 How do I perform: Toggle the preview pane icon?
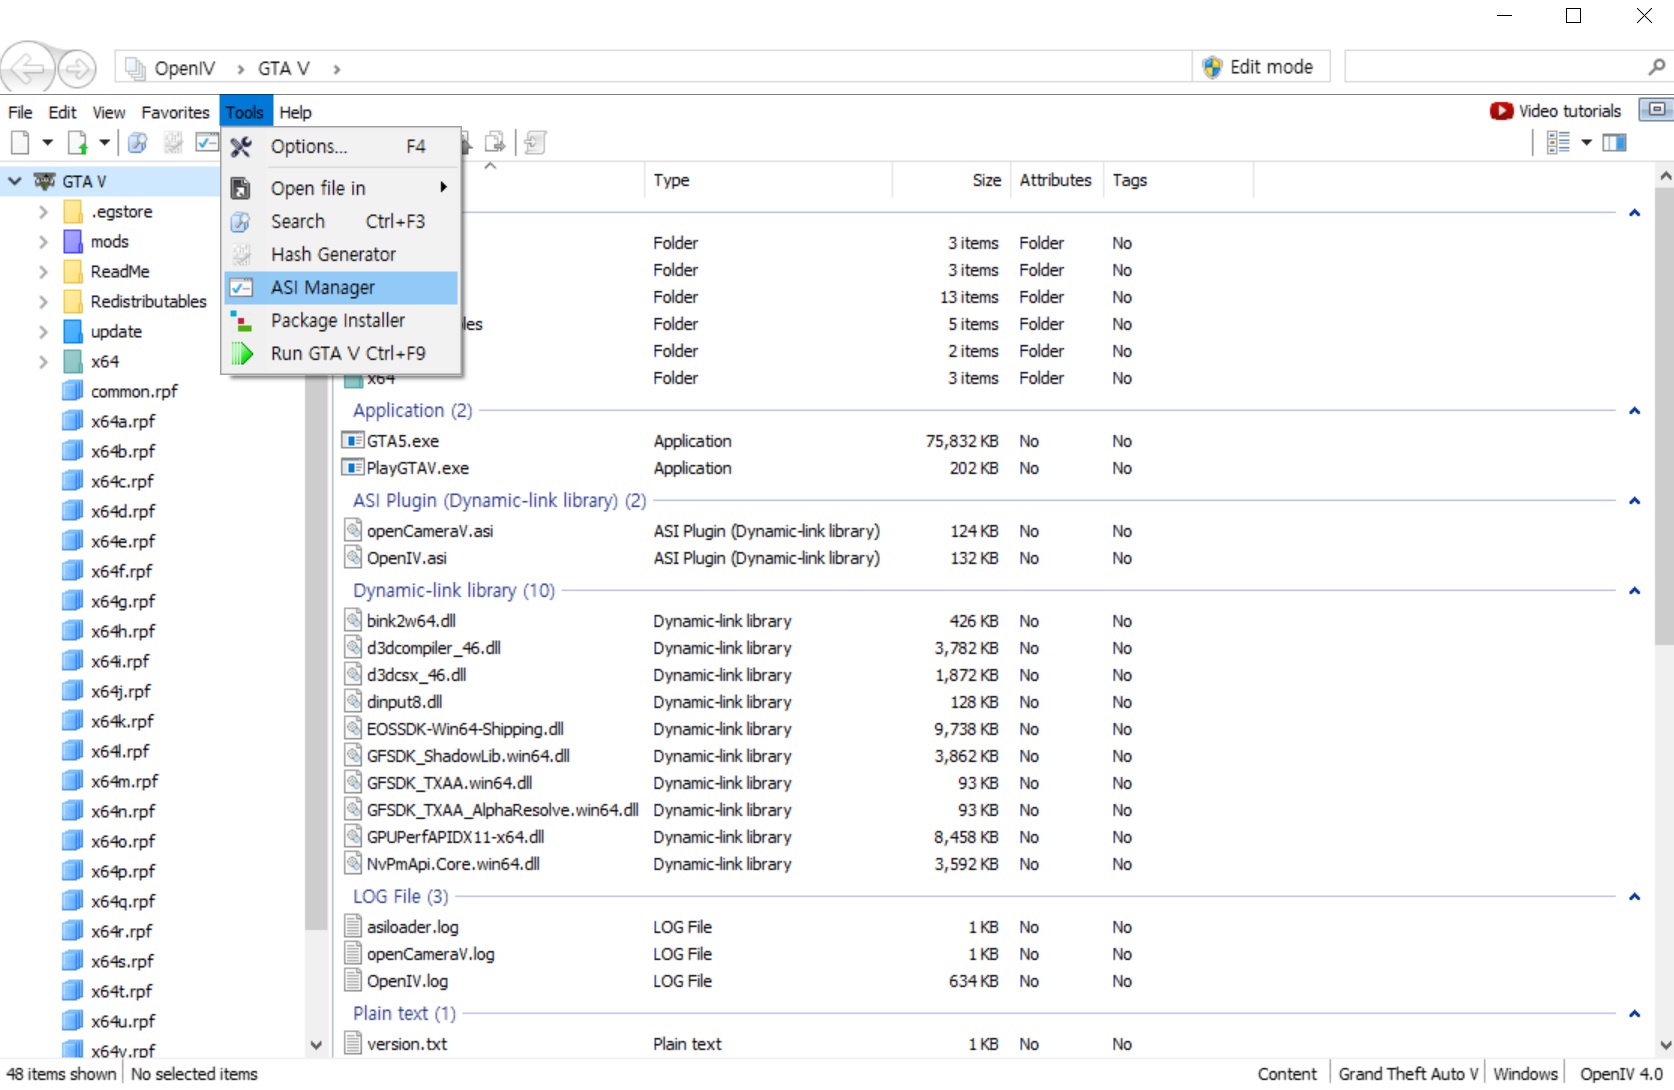(x=1614, y=143)
